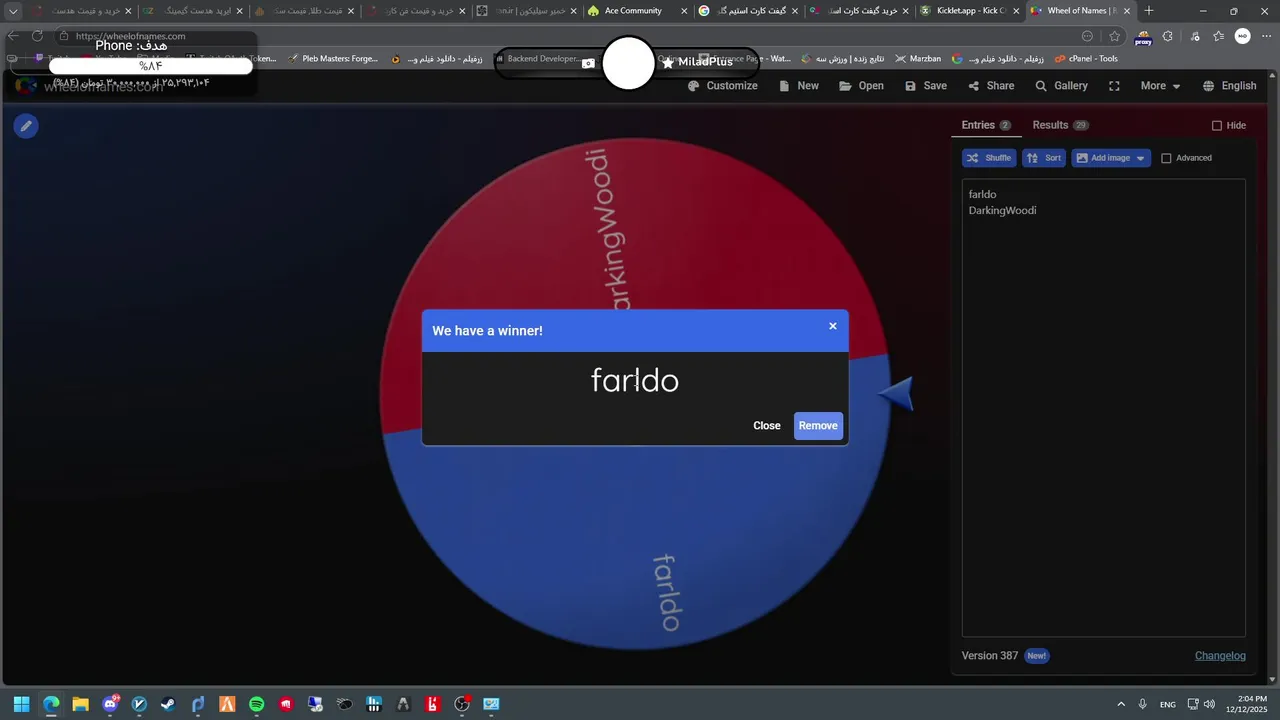The height and width of the screenshot is (720, 1280).
Task: Open browser settings and more menu
Action: coord(1267,36)
